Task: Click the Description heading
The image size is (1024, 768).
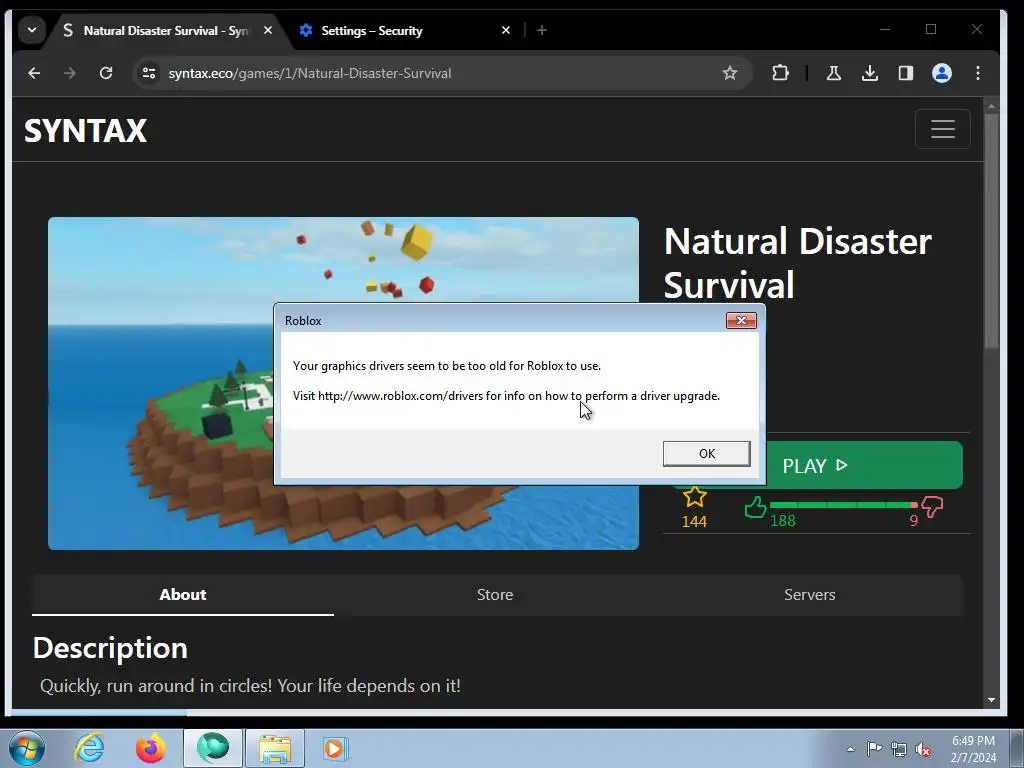Action: click(x=110, y=648)
